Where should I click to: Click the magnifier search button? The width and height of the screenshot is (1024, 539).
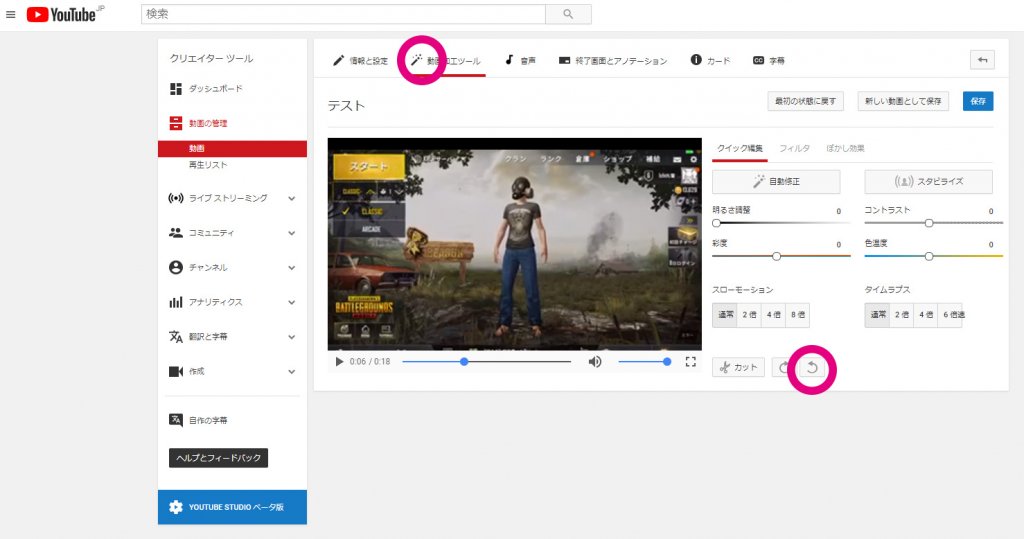(x=568, y=14)
